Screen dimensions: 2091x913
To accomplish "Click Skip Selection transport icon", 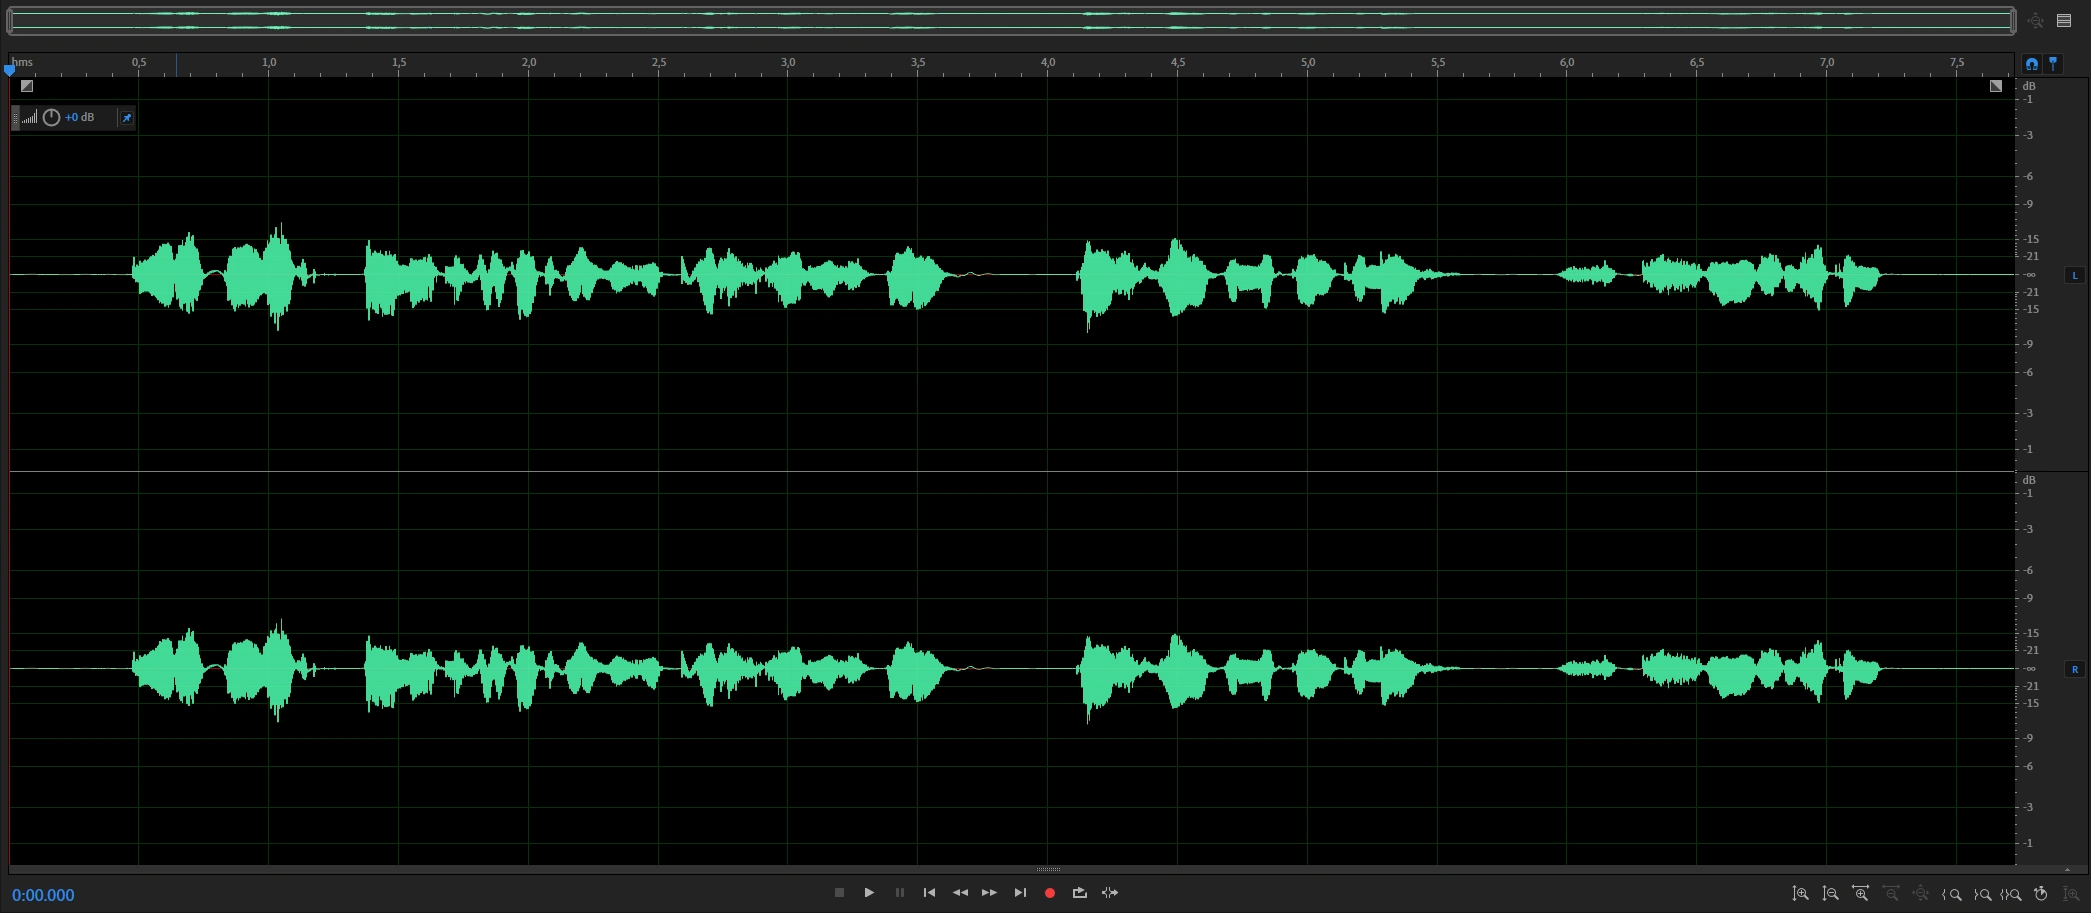I will (x=1110, y=893).
